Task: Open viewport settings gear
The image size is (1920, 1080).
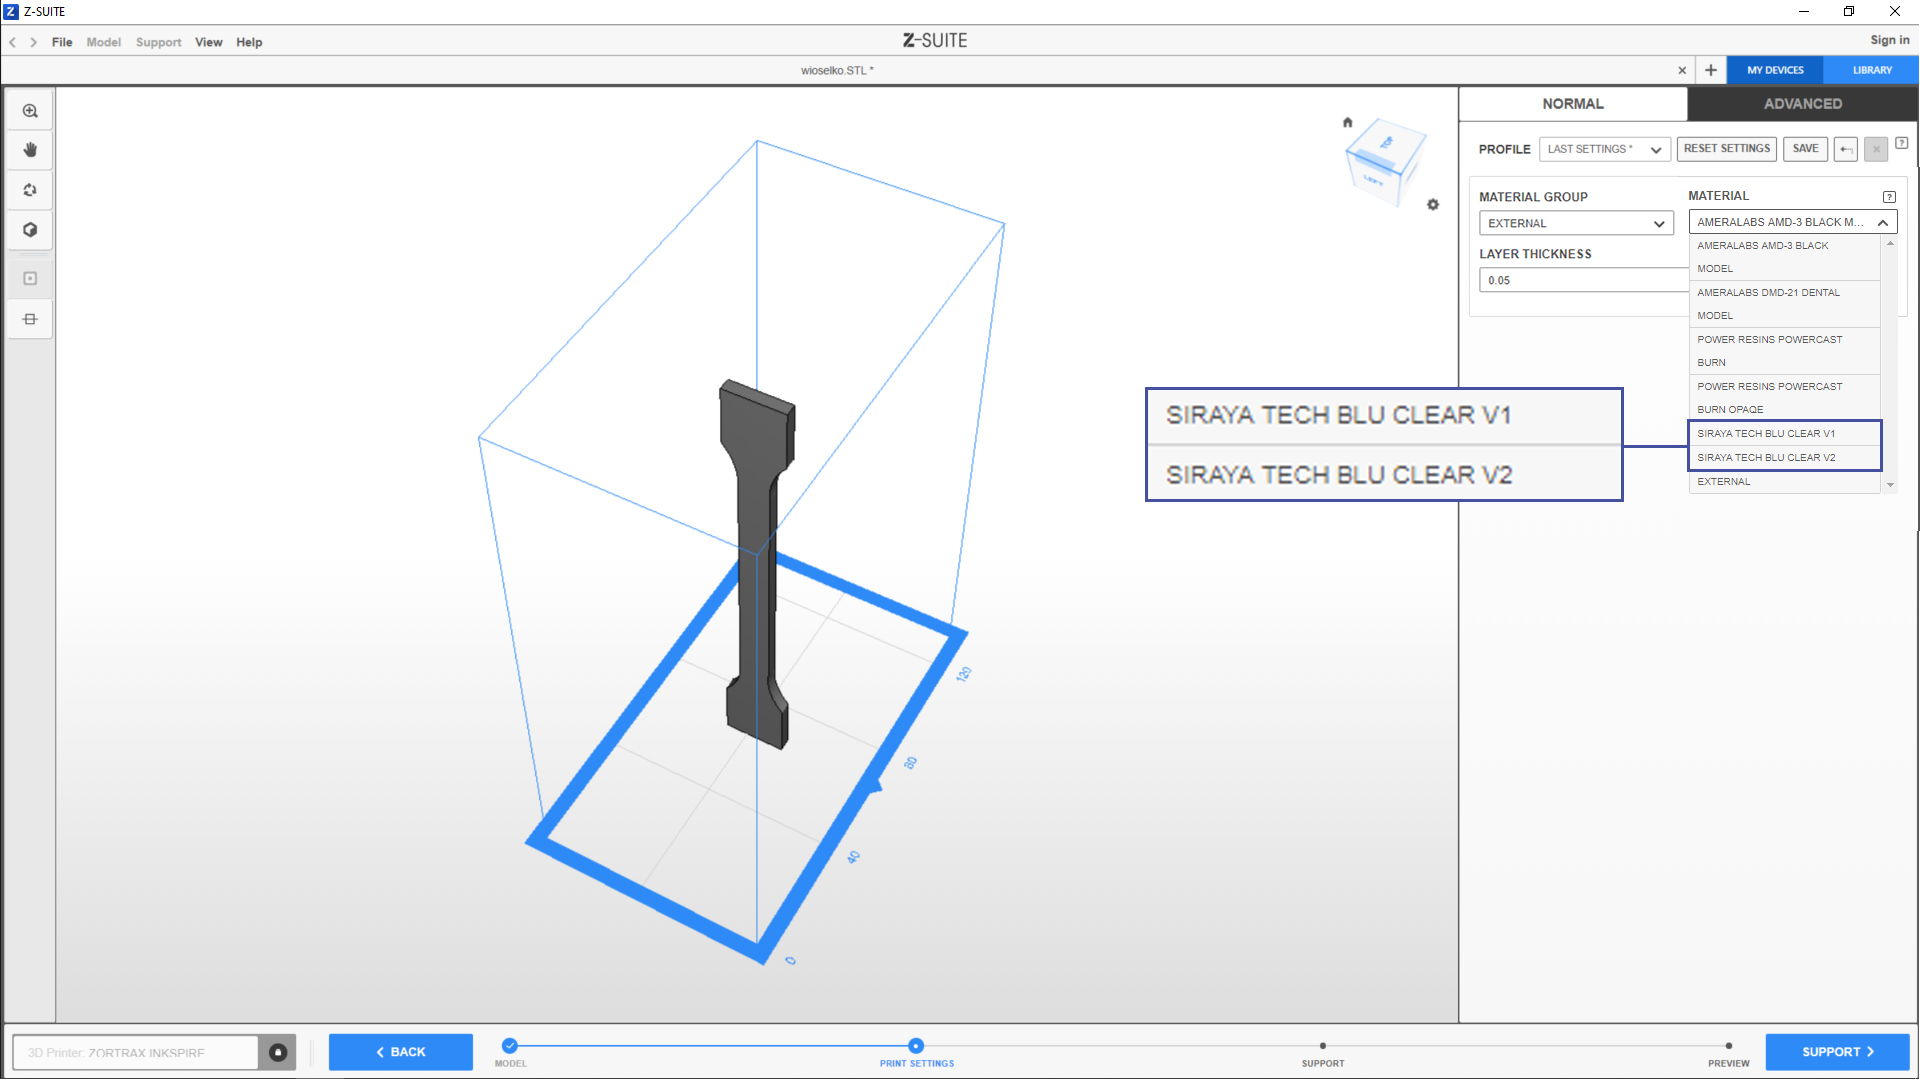Action: [x=1433, y=204]
